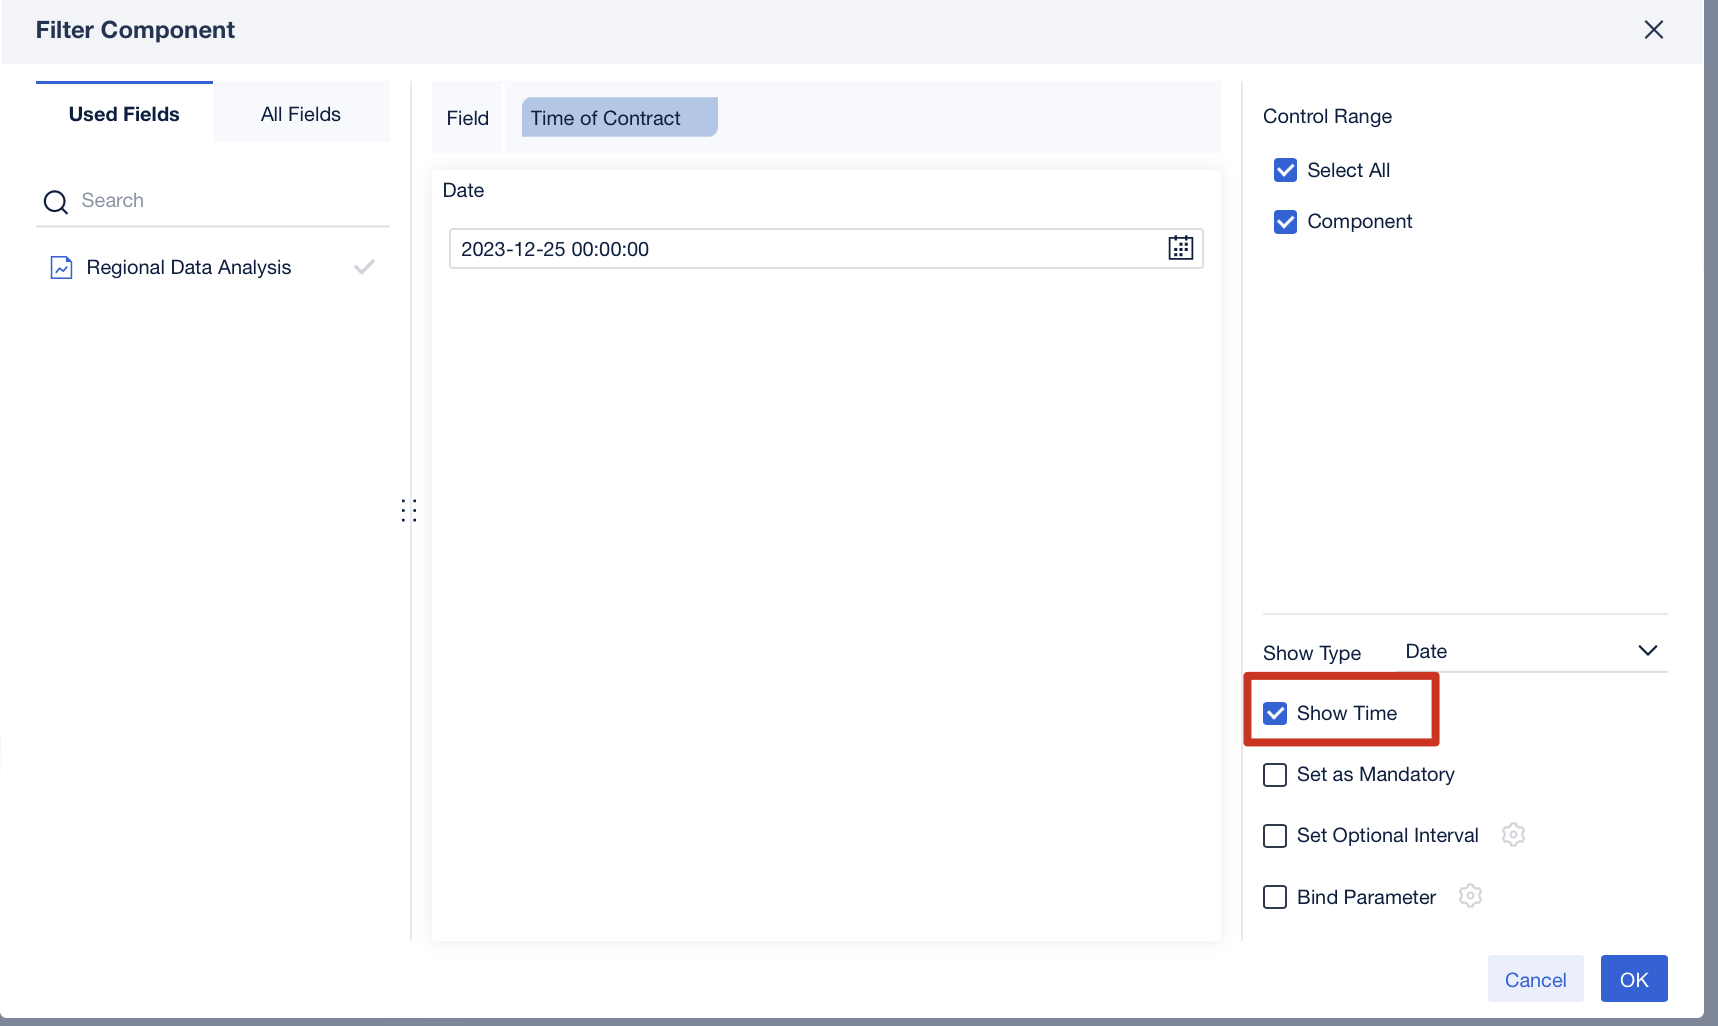Click the search magnifier icon

(x=55, y=201)
